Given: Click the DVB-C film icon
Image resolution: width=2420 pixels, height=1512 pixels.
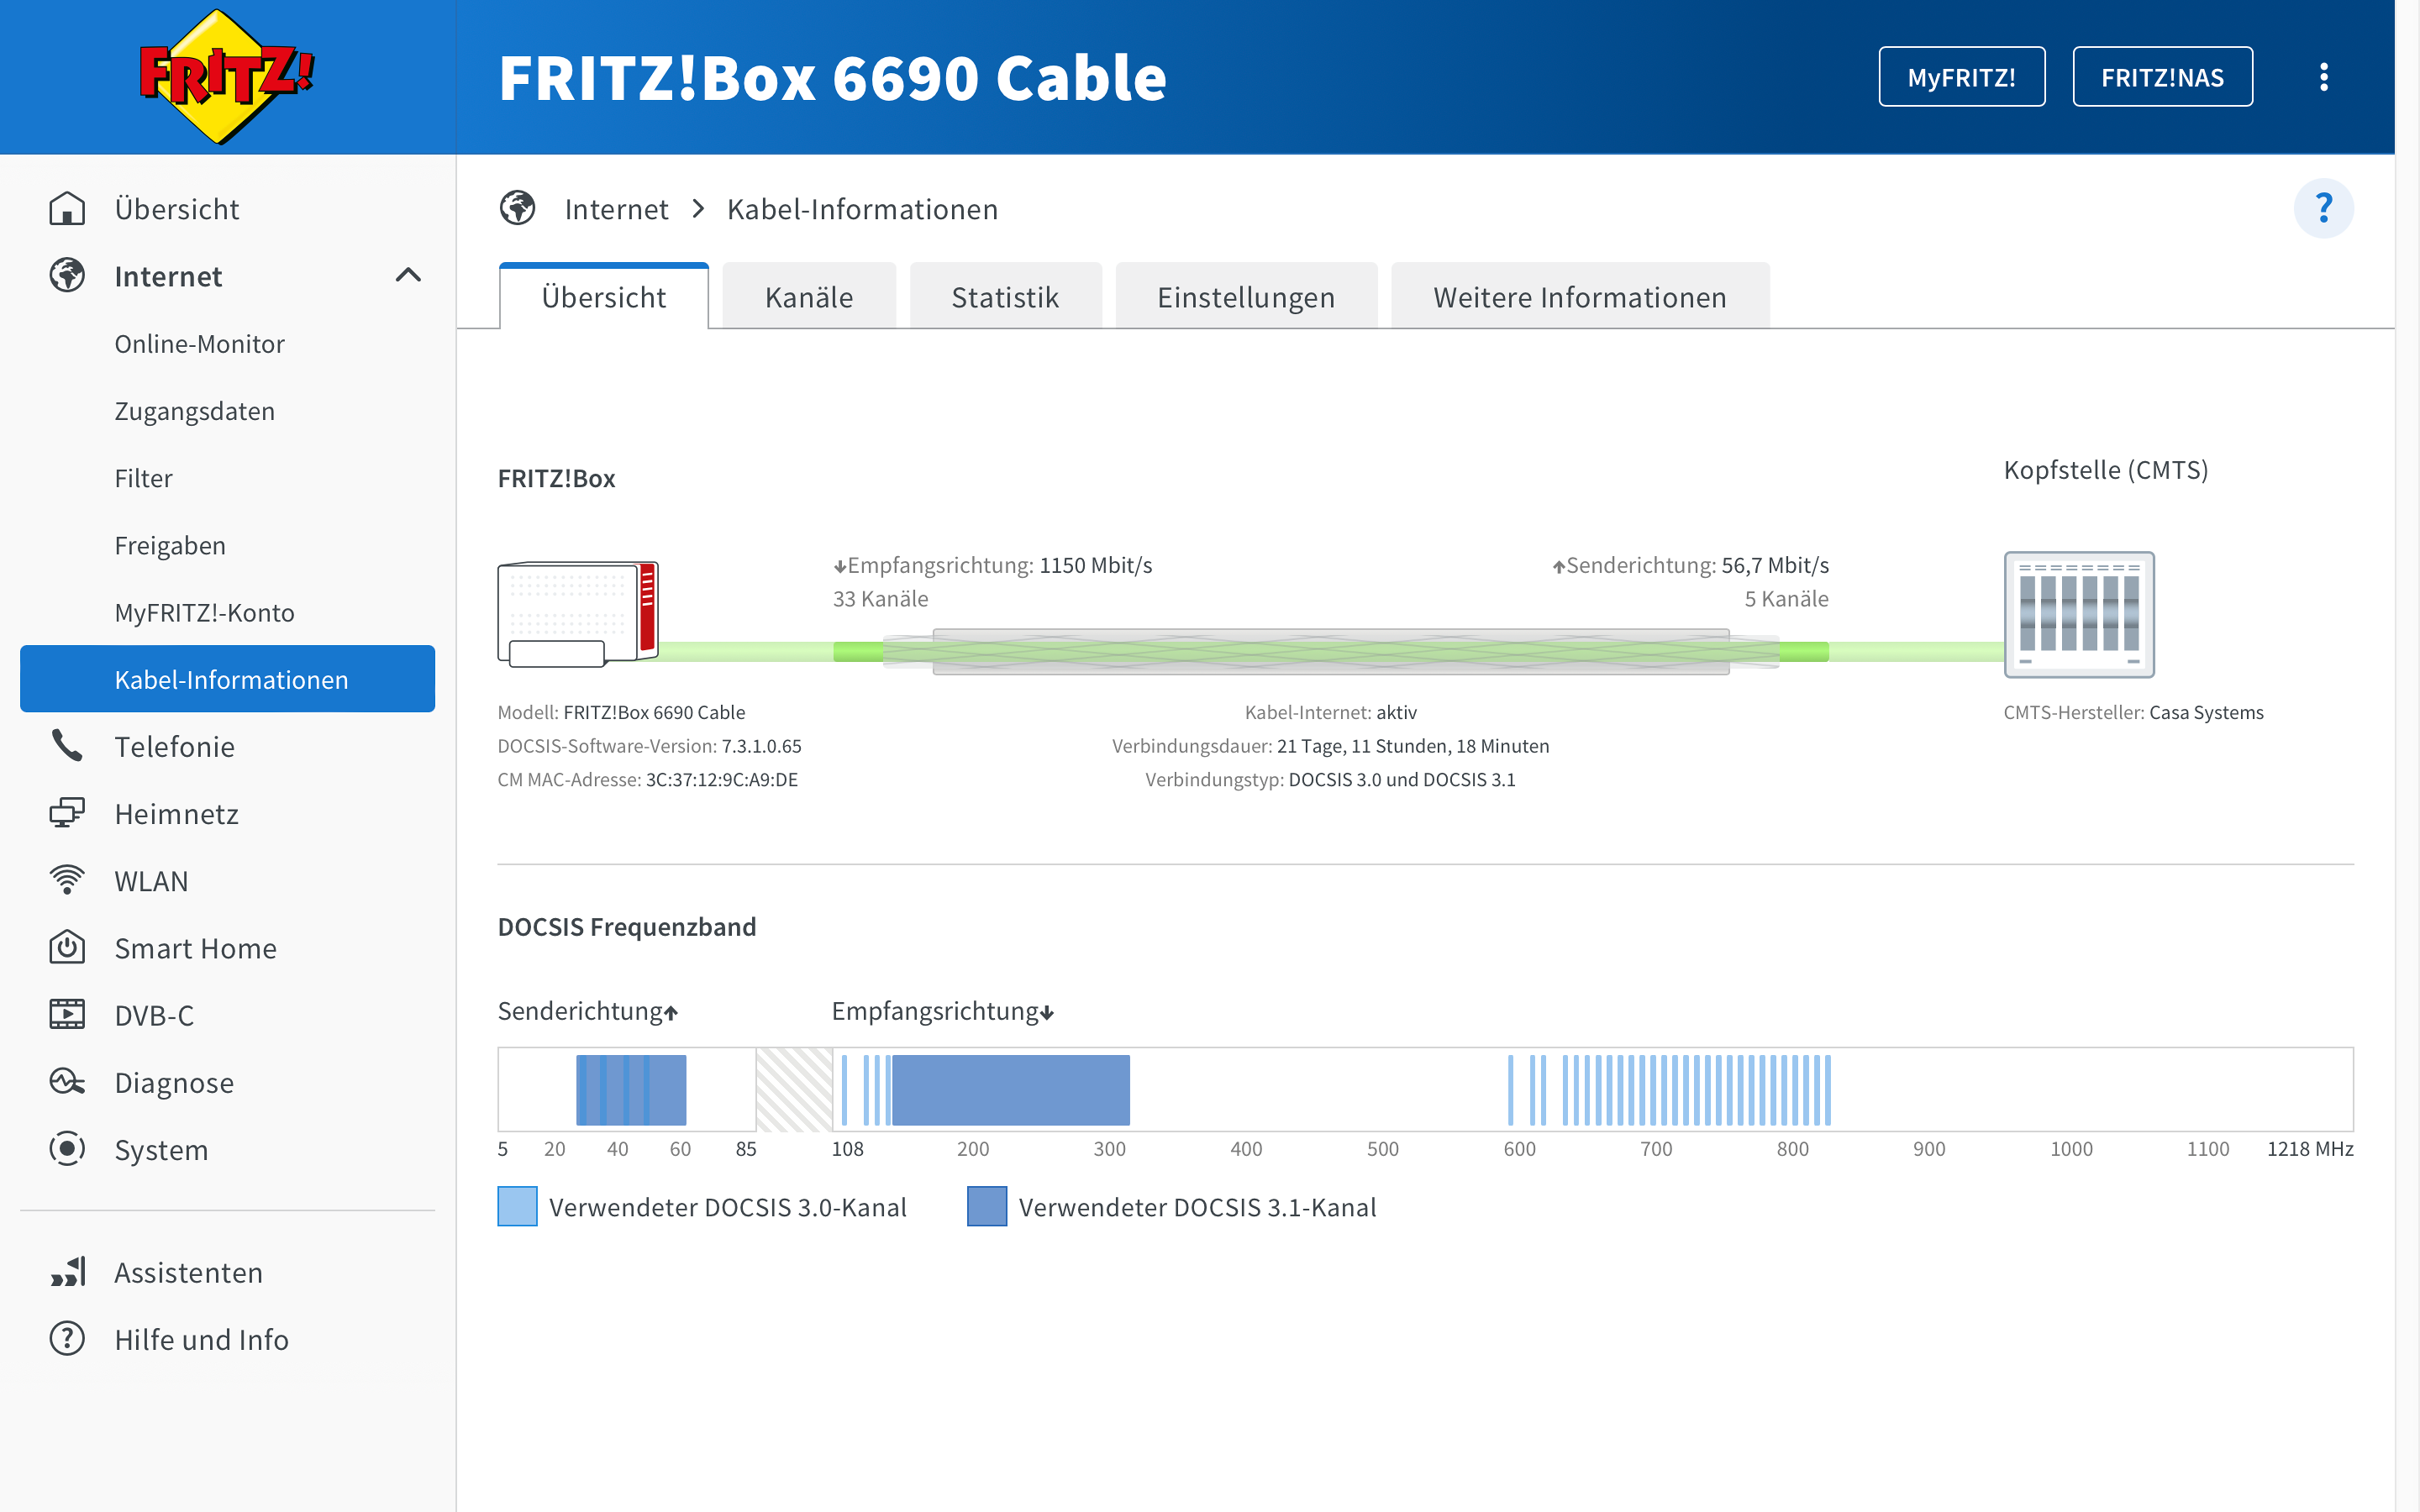Looking at the screenshot, I should 67,1014.
